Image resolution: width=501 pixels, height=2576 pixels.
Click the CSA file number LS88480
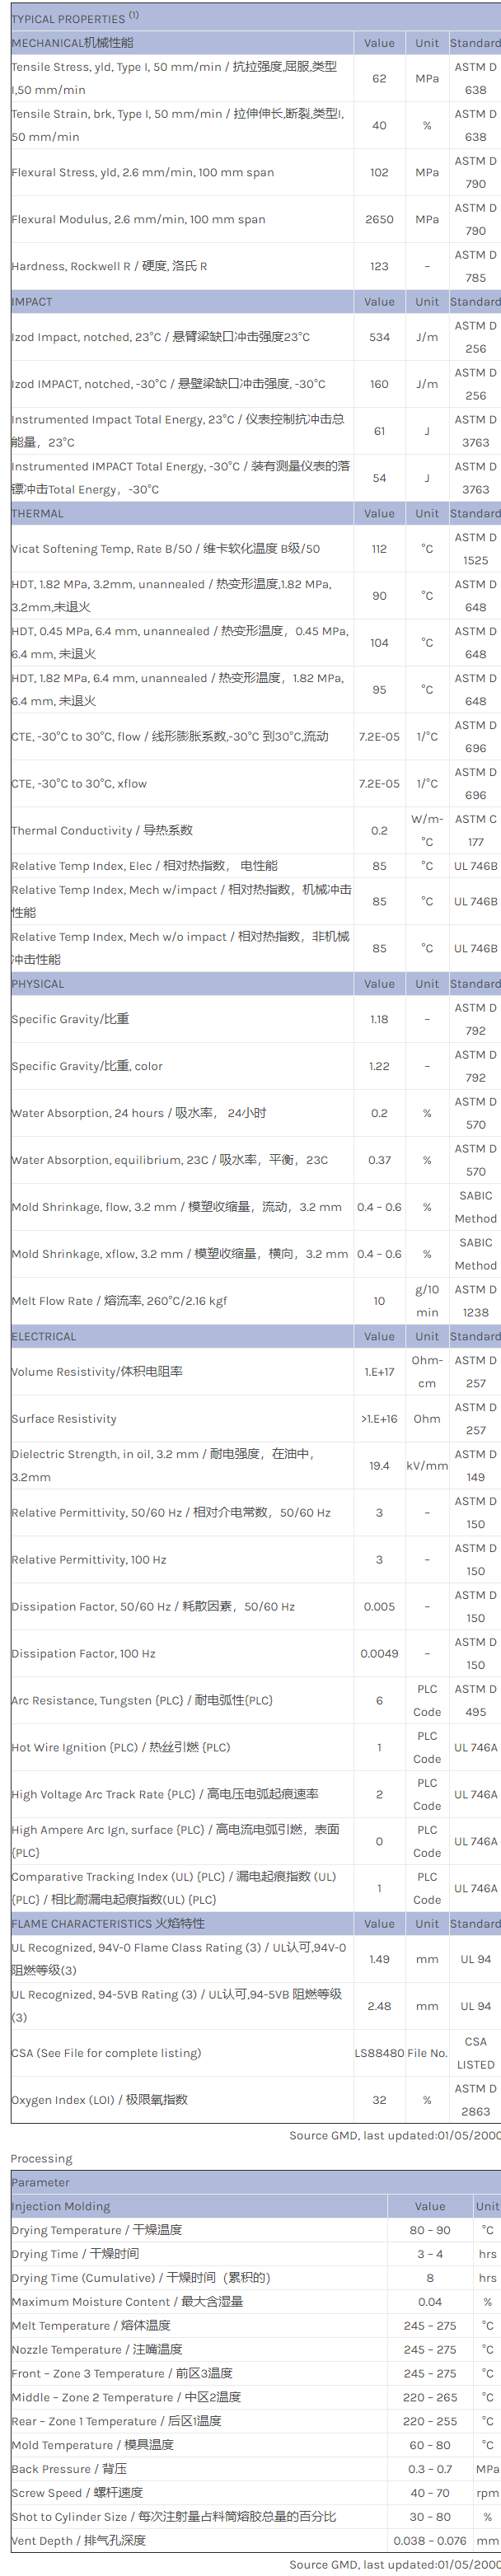[x=379, y=2053]
